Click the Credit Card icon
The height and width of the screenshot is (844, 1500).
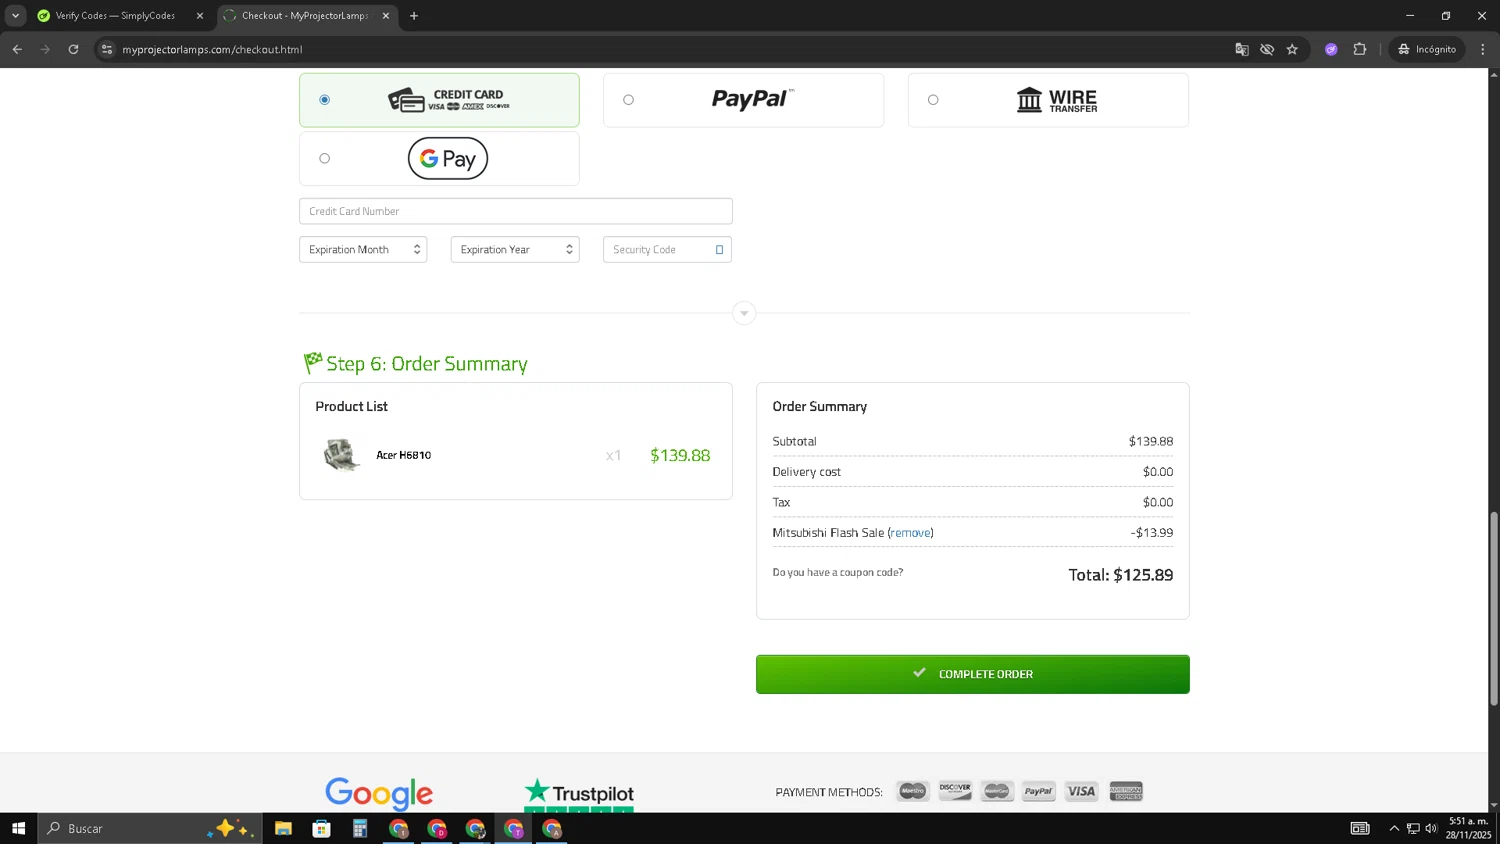tap(406, 100)
